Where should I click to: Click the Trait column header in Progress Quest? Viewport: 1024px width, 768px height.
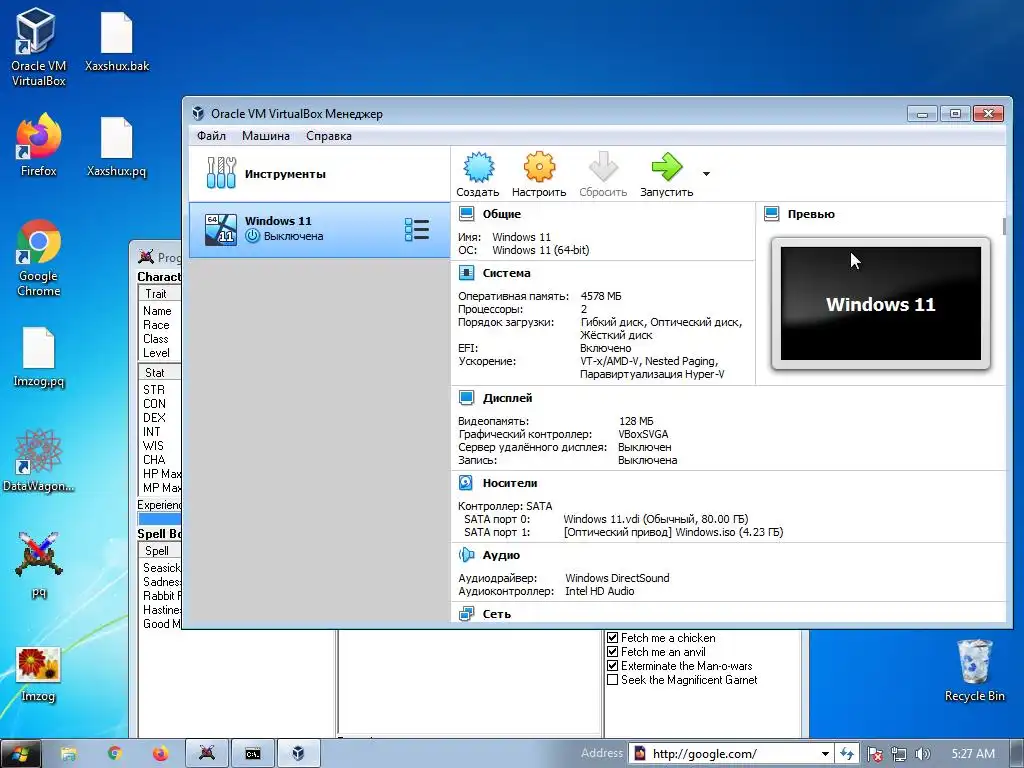tap(160, 294)
